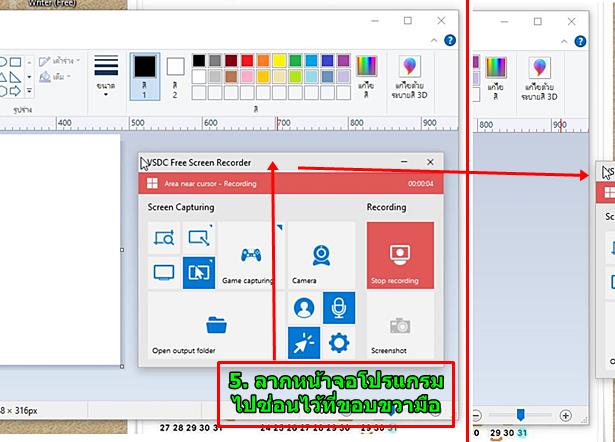615x442 pixels.
Task: Minimize the VSDC Free Screen Recorder window
Action: click(x=404, y=162)
